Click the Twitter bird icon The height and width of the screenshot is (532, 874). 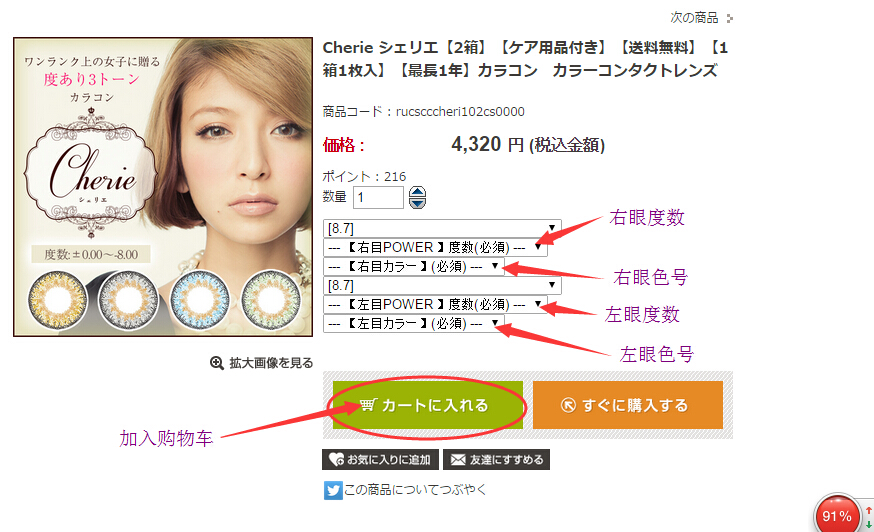coord(333,490)
